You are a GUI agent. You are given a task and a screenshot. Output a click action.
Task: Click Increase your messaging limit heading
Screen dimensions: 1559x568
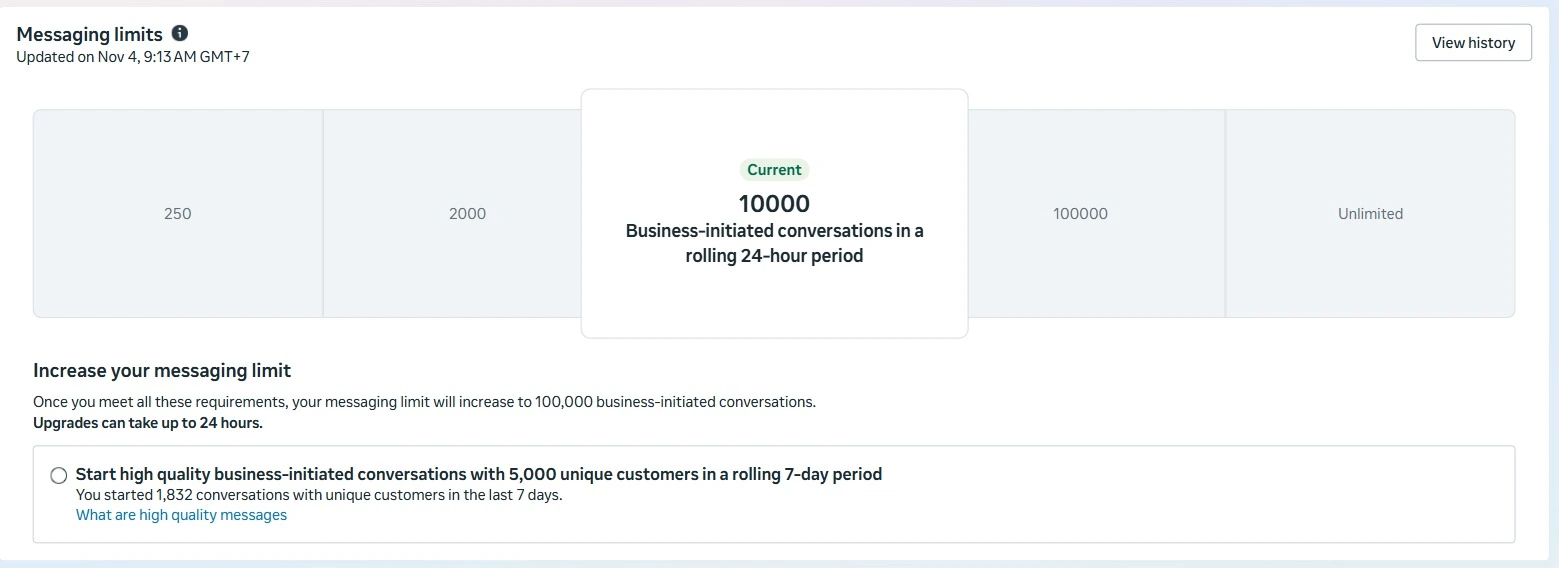(x=162, y=371)
